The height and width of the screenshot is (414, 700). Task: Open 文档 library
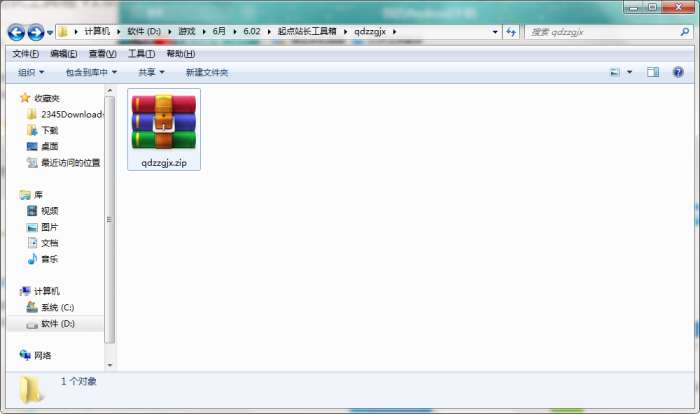50,243
